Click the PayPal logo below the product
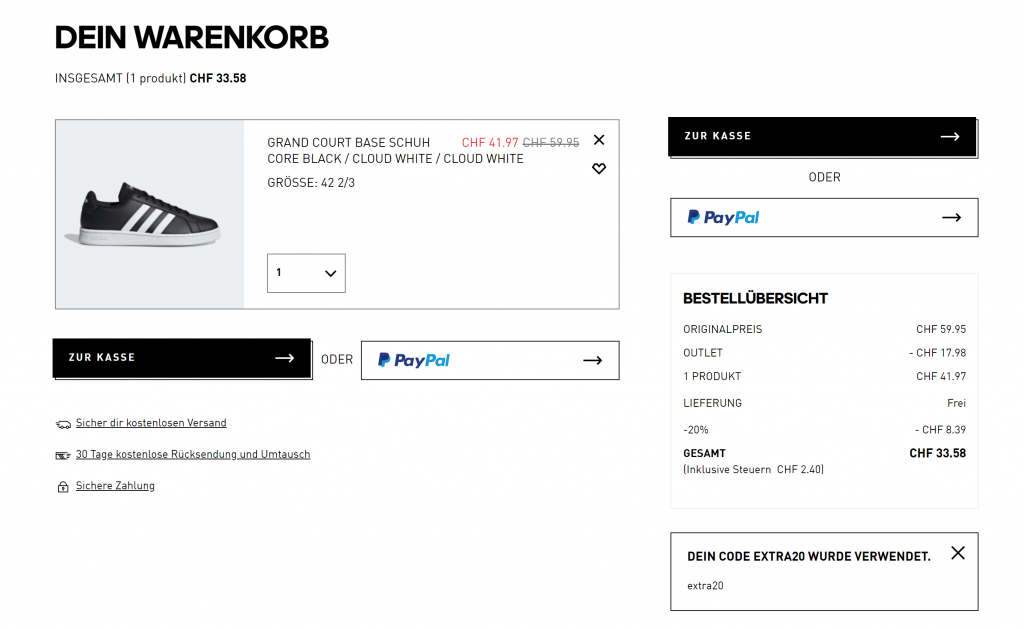This screenshot has width=1024, height=629. [x=414, y=360]
